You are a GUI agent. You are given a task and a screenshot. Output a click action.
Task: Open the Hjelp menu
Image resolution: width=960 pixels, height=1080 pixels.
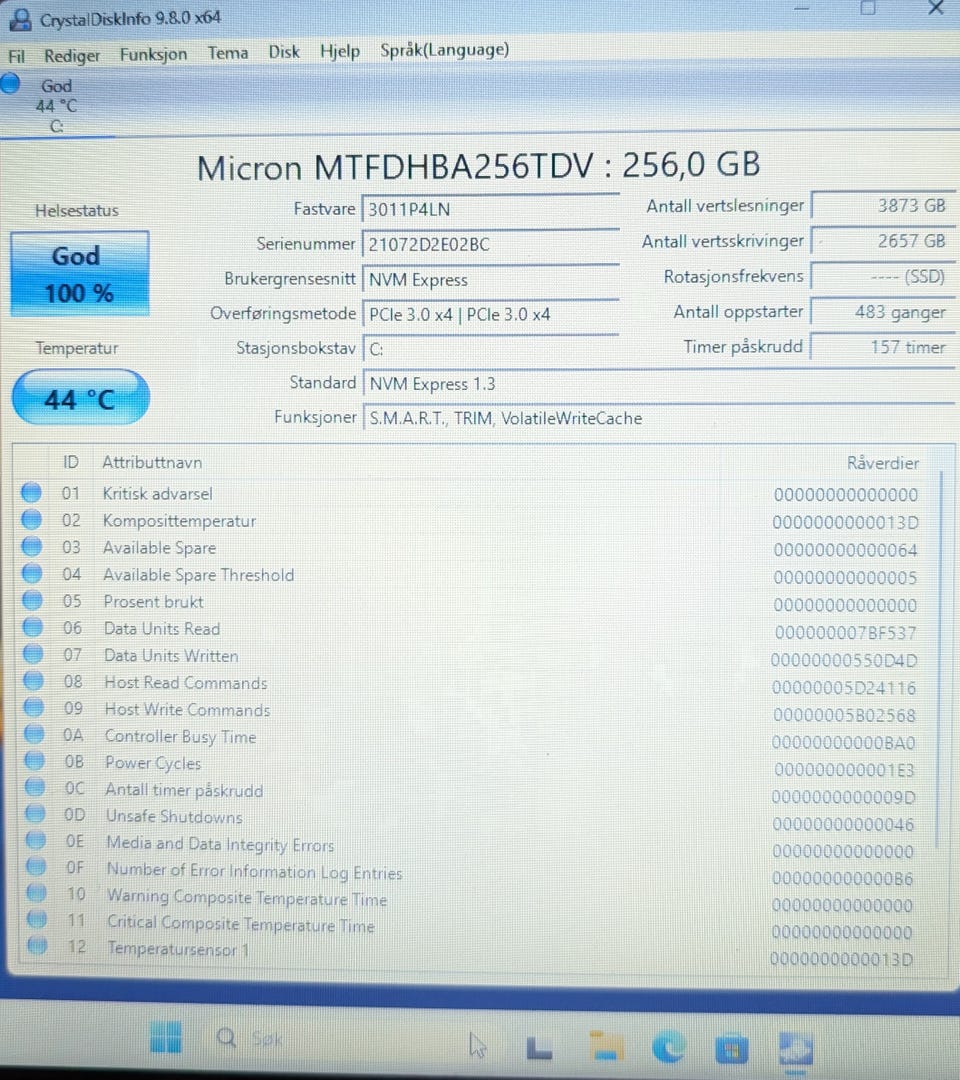coord(340,51)
